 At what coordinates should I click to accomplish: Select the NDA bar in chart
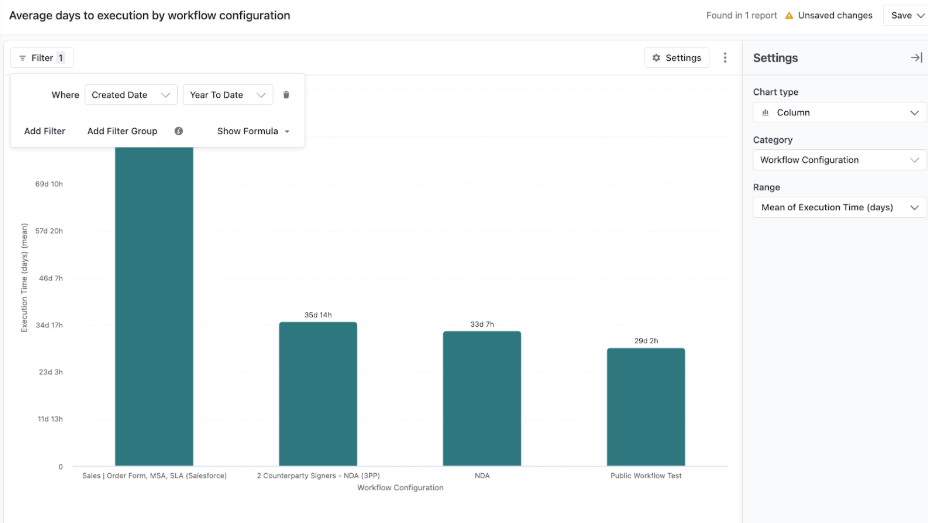click(x=482, y=398)
